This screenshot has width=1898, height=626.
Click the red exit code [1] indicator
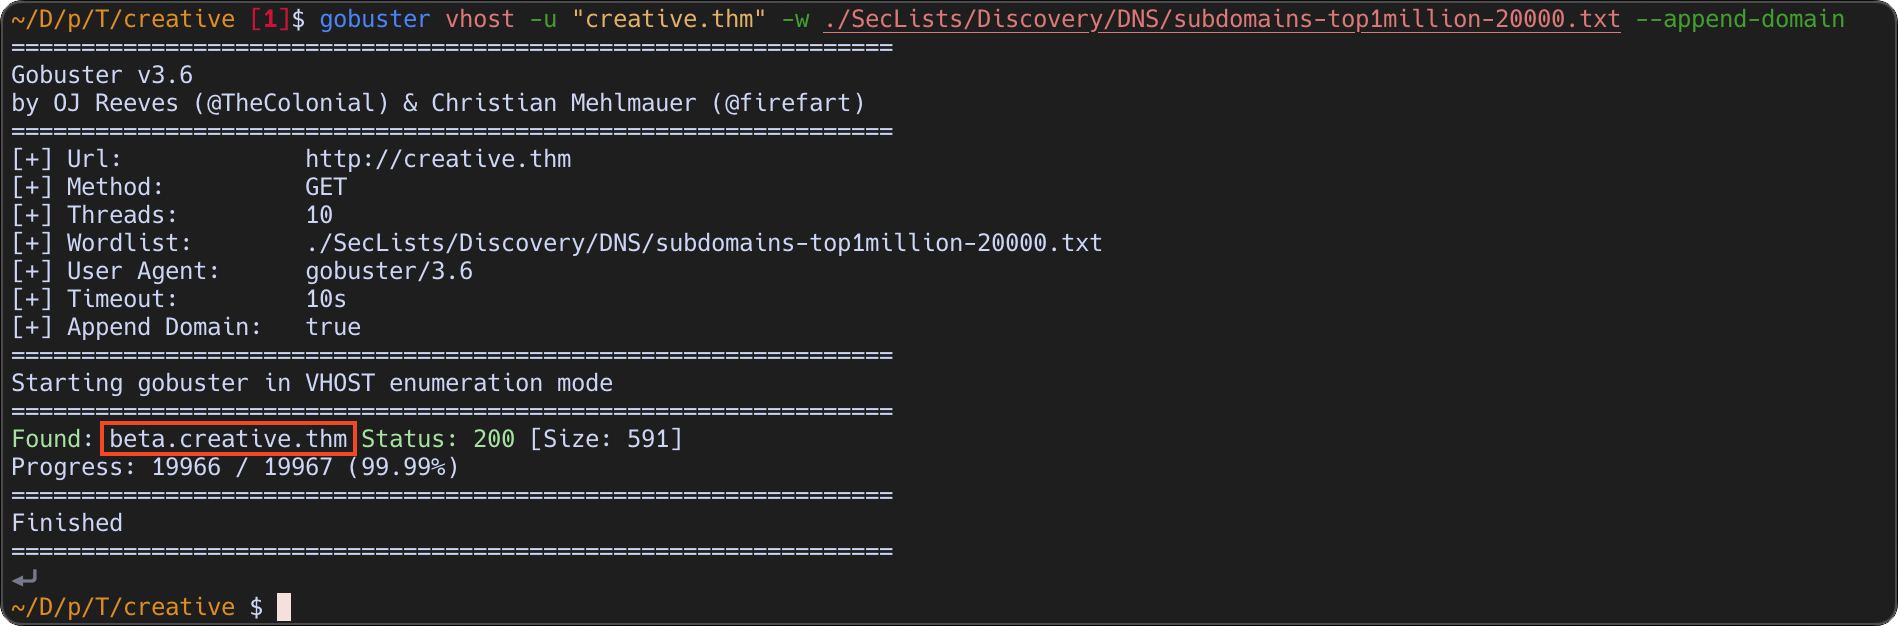pyautogui.click(x=270, y=19)
